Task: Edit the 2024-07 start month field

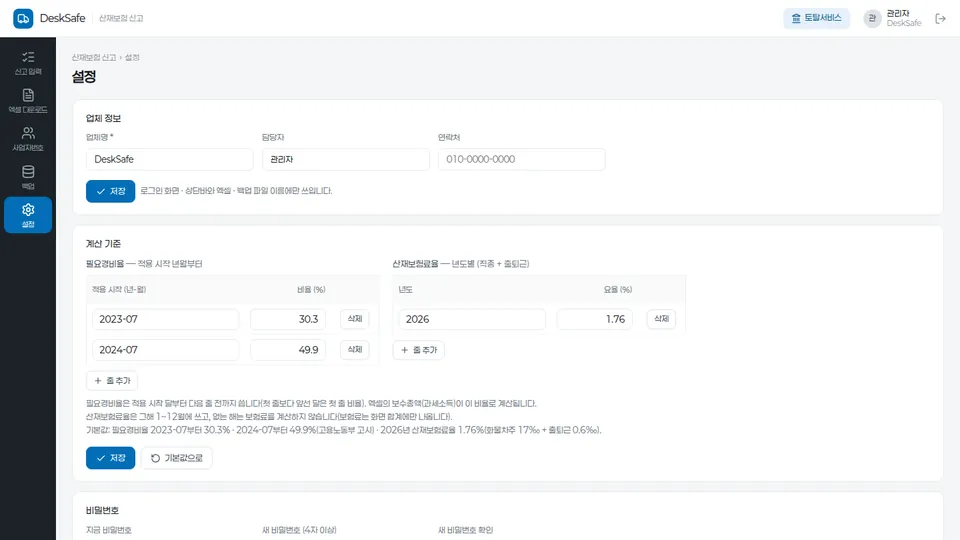Action: (165, 350)
